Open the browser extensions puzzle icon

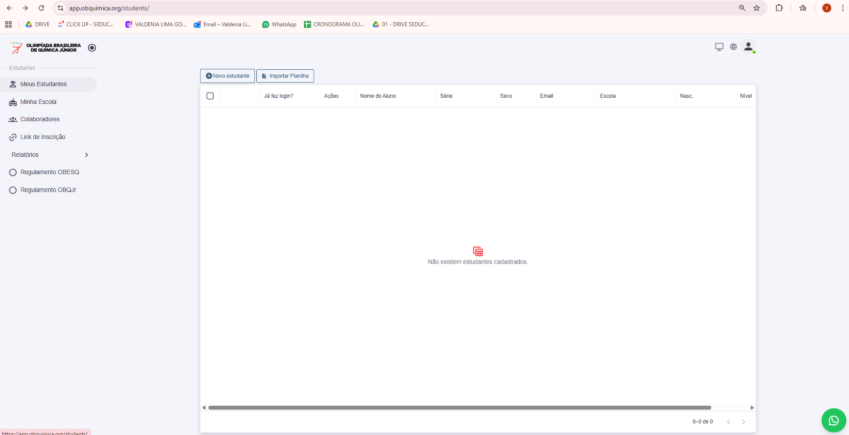(778, 8)
